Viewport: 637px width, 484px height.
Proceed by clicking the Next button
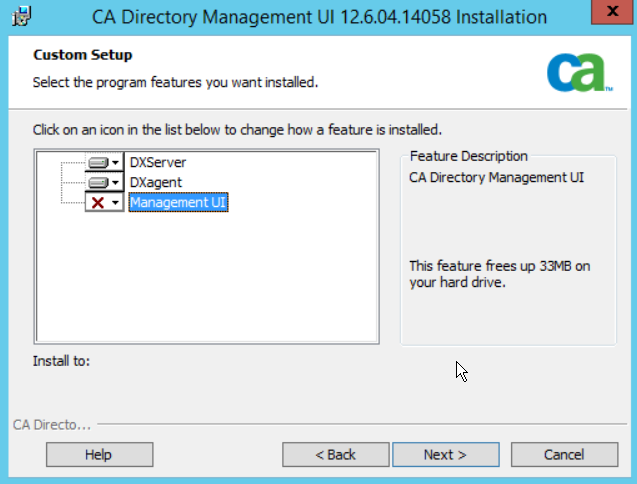[445, 454]
